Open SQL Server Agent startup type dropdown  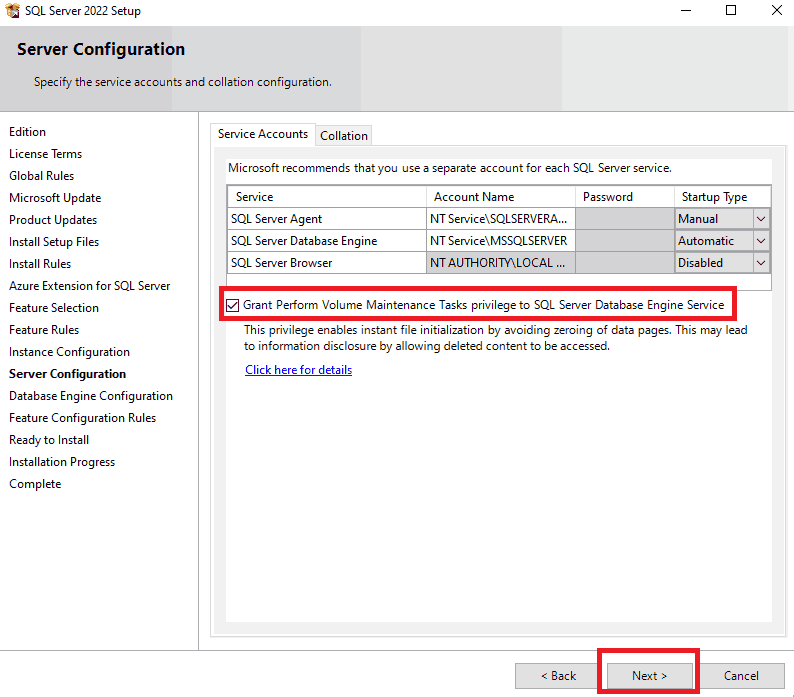(761, 219)
